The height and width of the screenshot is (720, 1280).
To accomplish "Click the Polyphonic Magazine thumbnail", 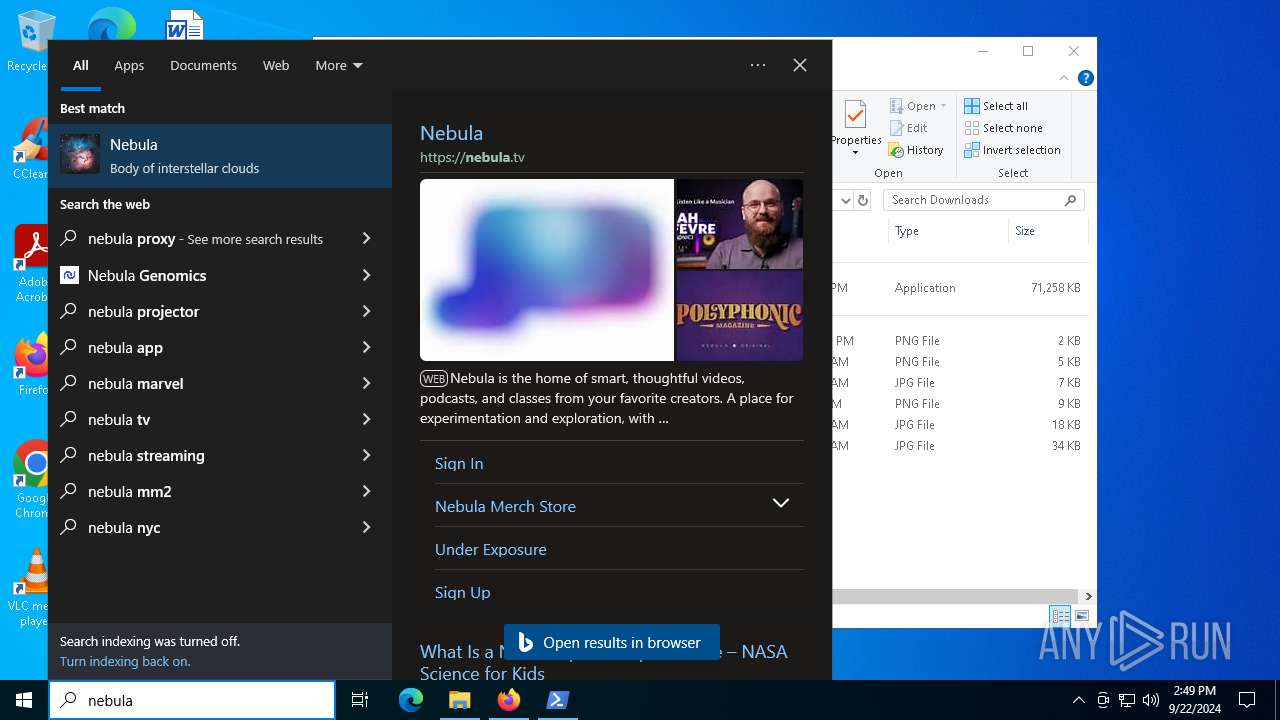I will click(x=740, y=316).
